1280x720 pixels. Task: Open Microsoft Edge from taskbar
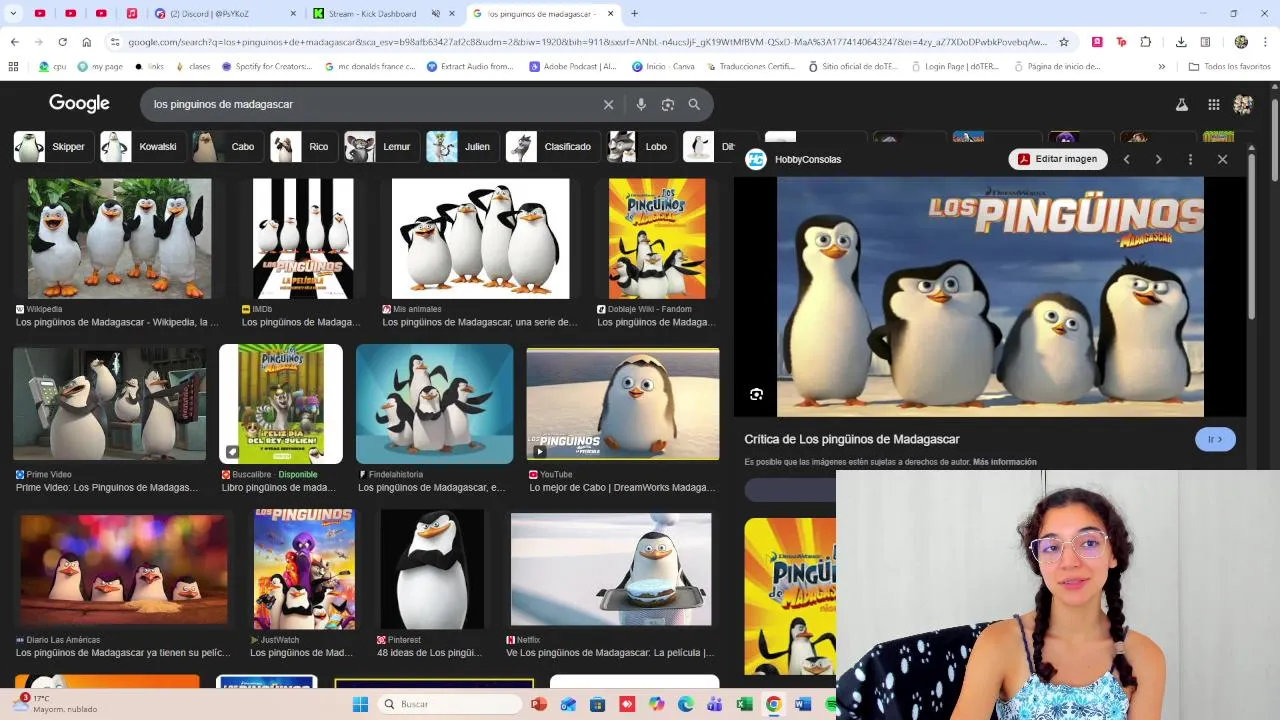686,704
